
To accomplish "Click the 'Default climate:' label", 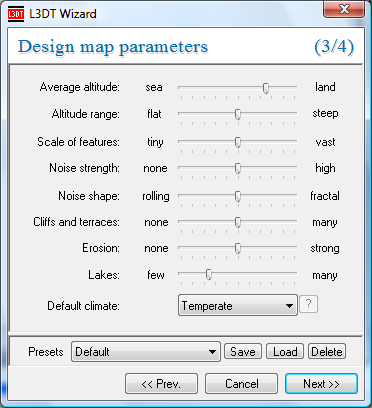I will [83, 306].
